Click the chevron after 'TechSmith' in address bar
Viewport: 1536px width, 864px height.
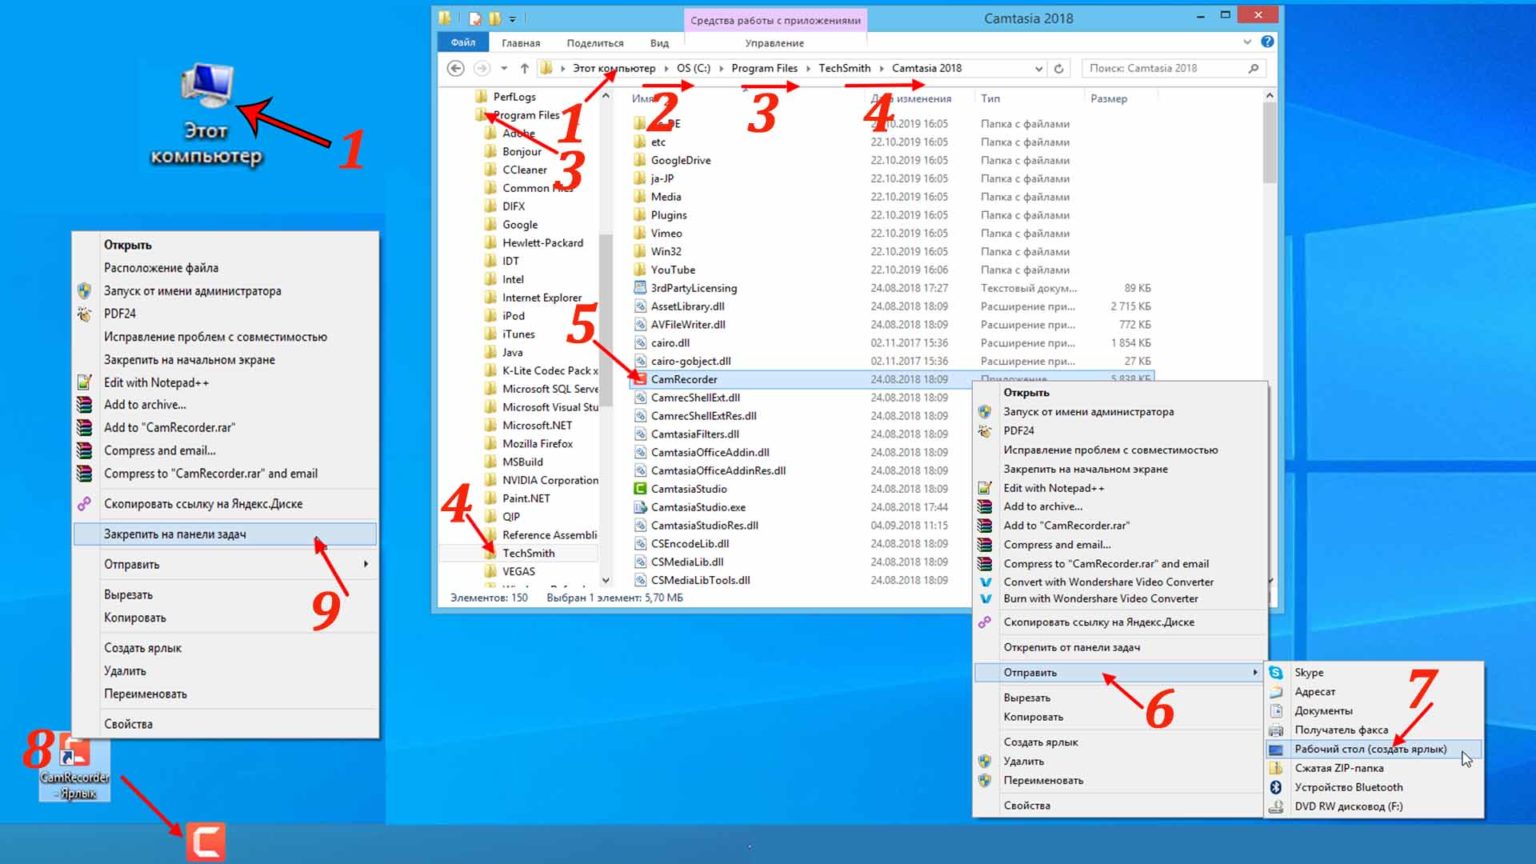881,68
